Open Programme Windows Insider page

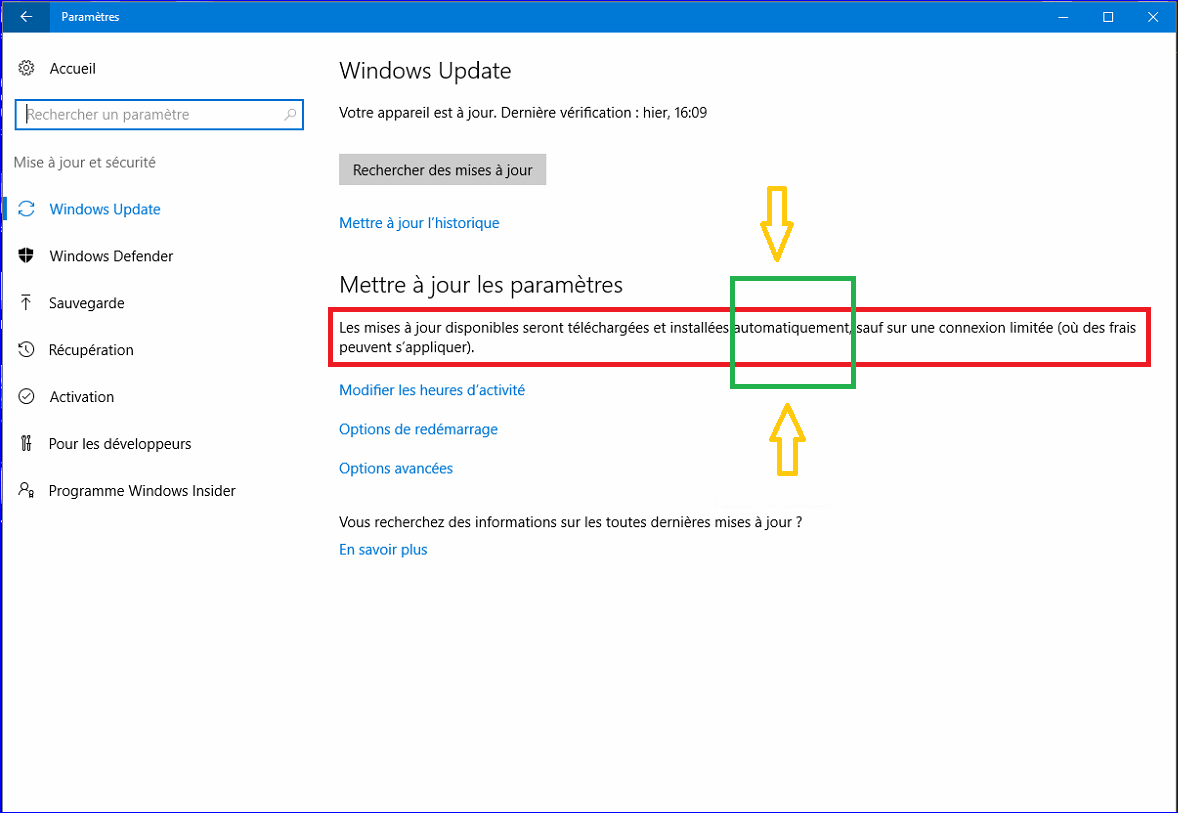pos(142,491)
